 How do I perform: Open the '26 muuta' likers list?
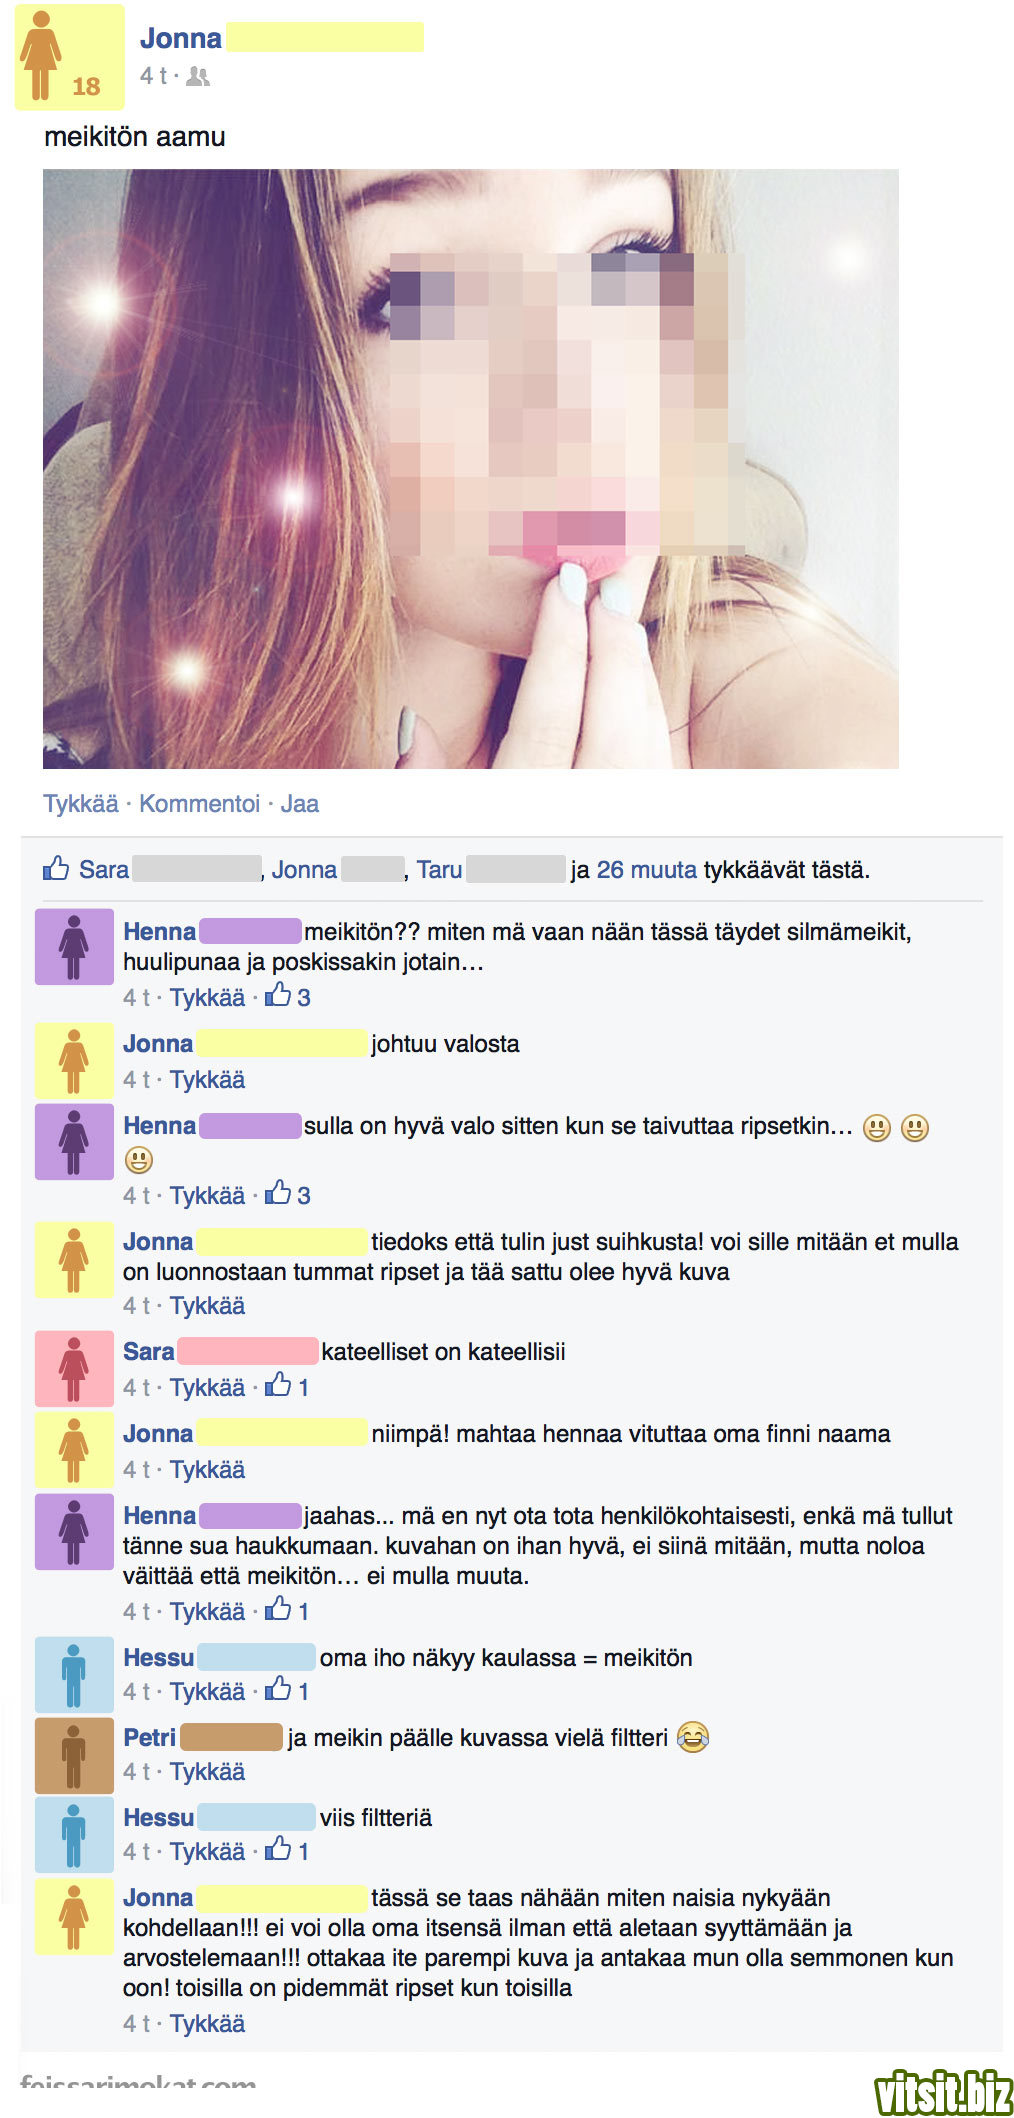pyautogui.click(x=646, y=869)
